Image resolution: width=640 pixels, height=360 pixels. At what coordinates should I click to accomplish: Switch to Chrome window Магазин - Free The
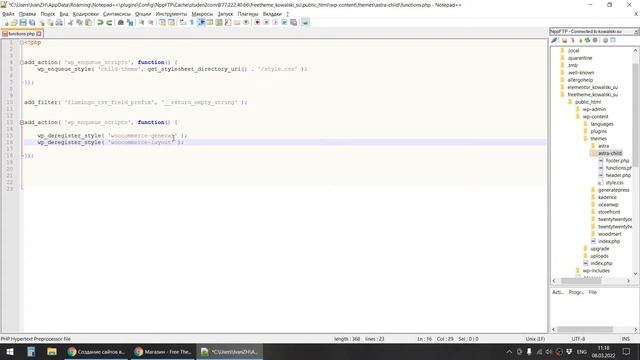tap(163, 351)
